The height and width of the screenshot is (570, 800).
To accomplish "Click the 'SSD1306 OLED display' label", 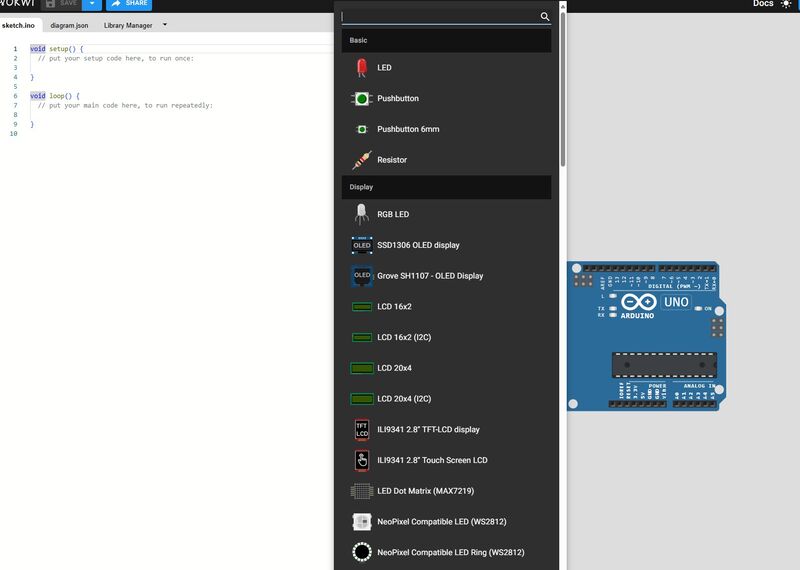I will [x=418, y=245].
